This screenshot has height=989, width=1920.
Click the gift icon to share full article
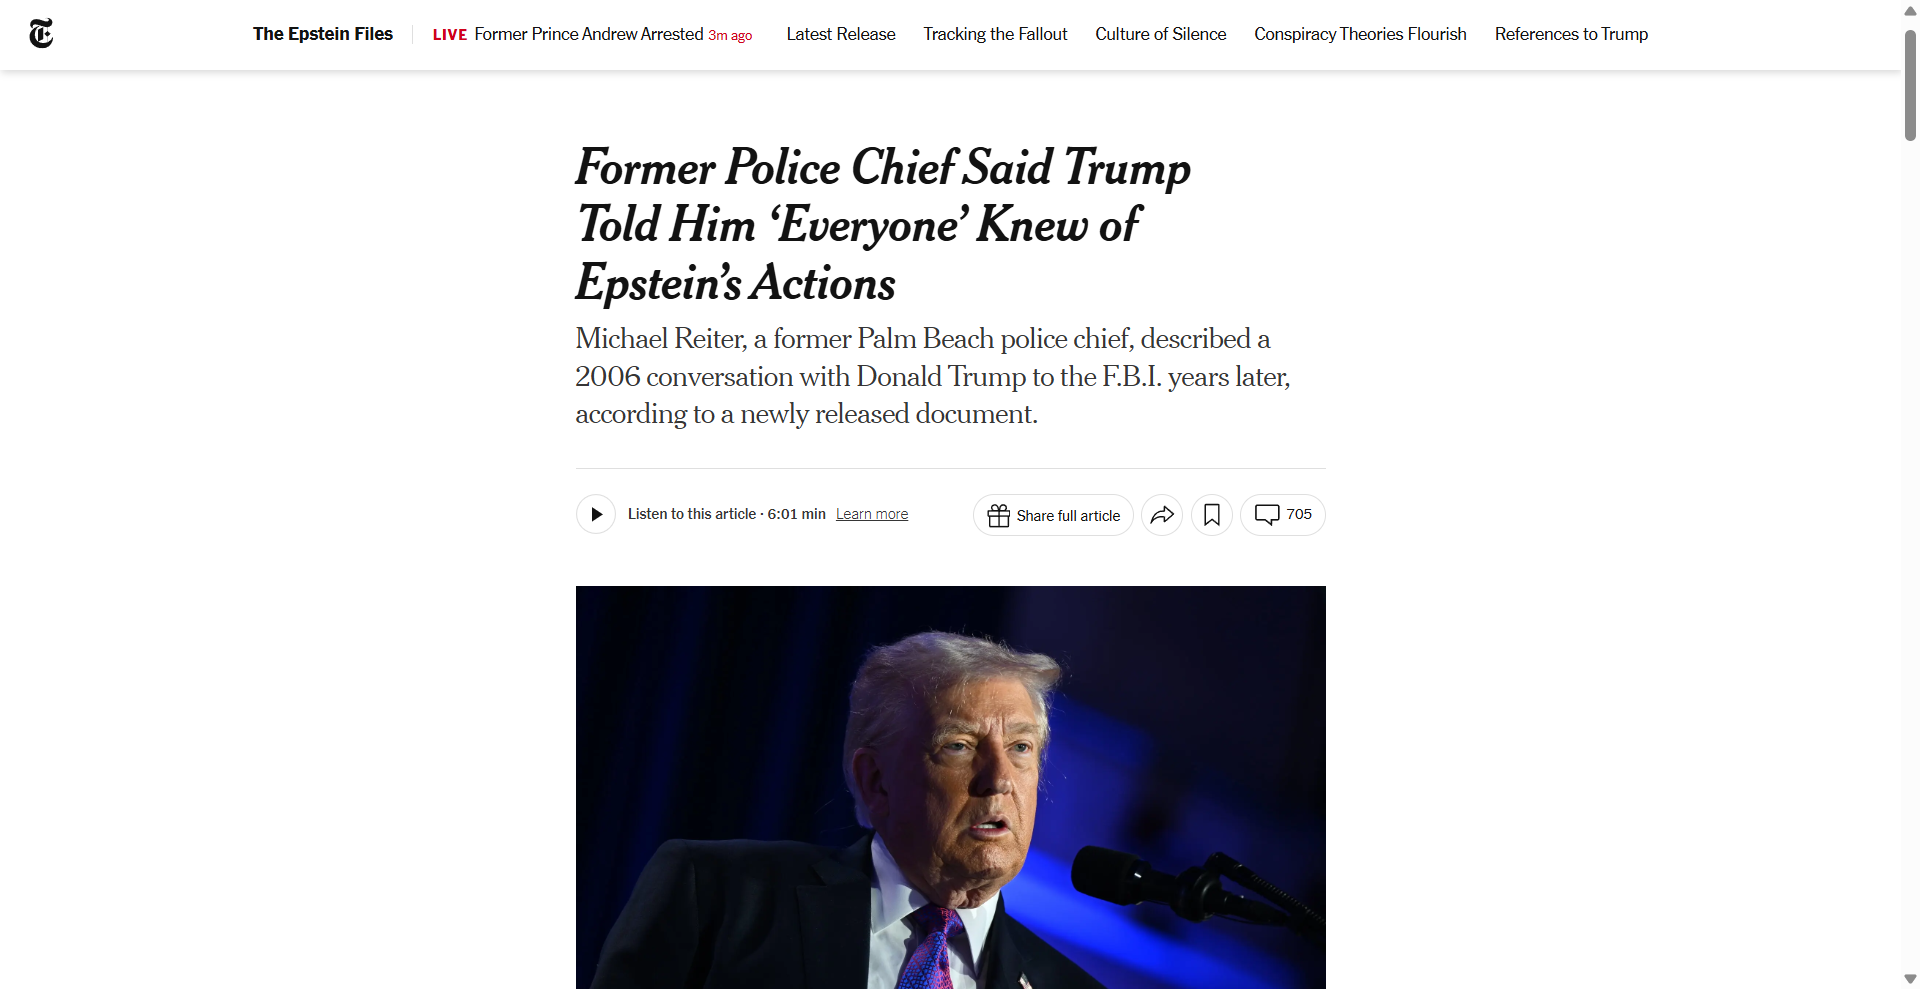[998, 515]
